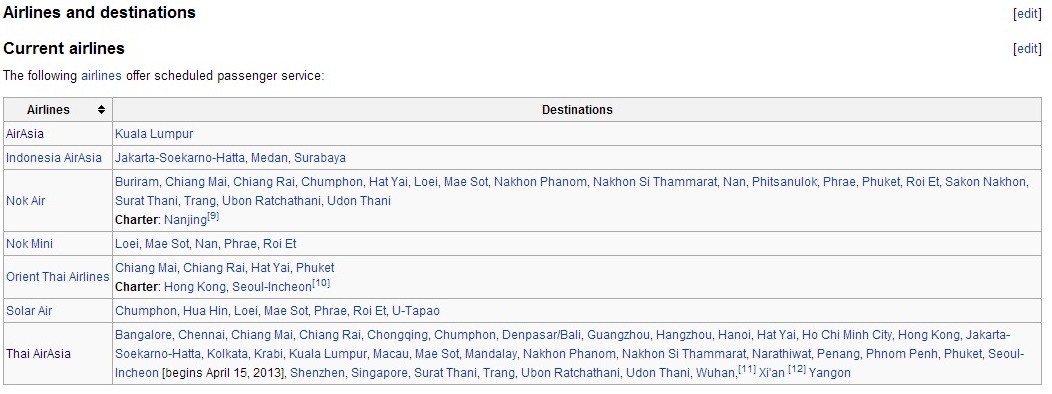Sort the table by Airlines column arrow
The height and width of the screenshot is (394, 1052).
[101, 109]
